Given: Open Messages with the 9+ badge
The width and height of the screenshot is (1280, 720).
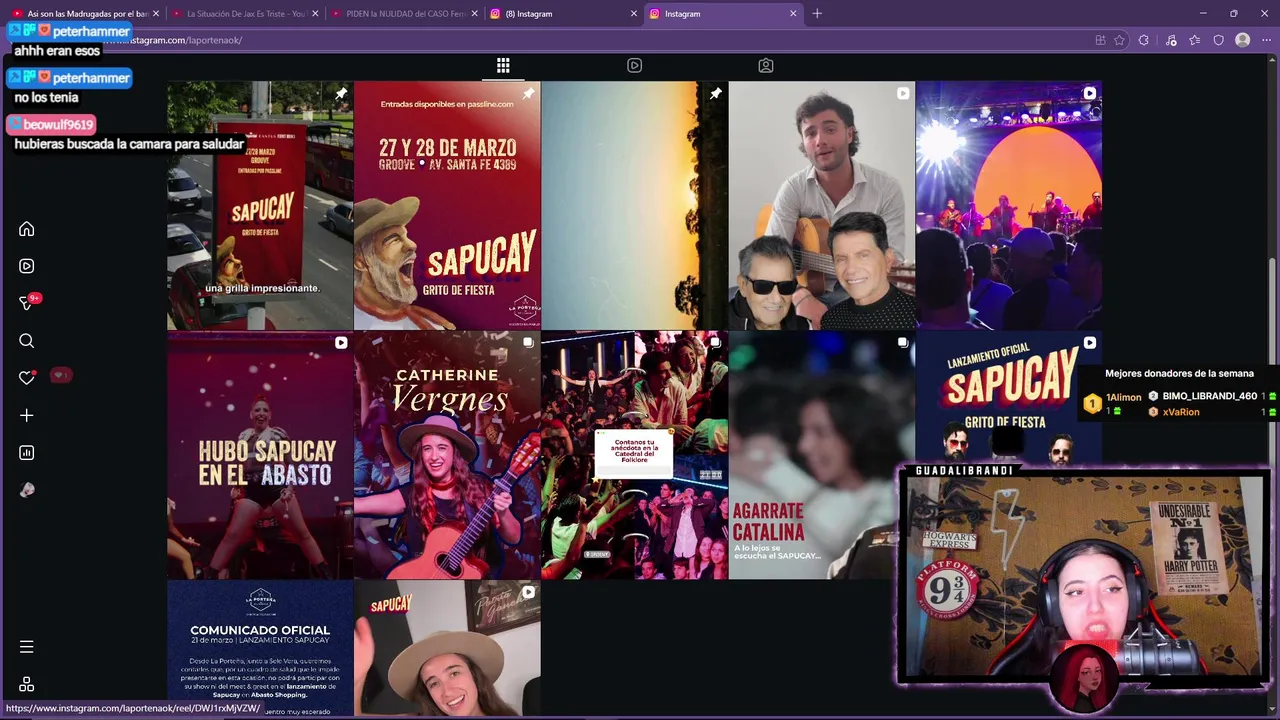Looking at the screenshot, I should pyautogui.click(x=27, y=303).
